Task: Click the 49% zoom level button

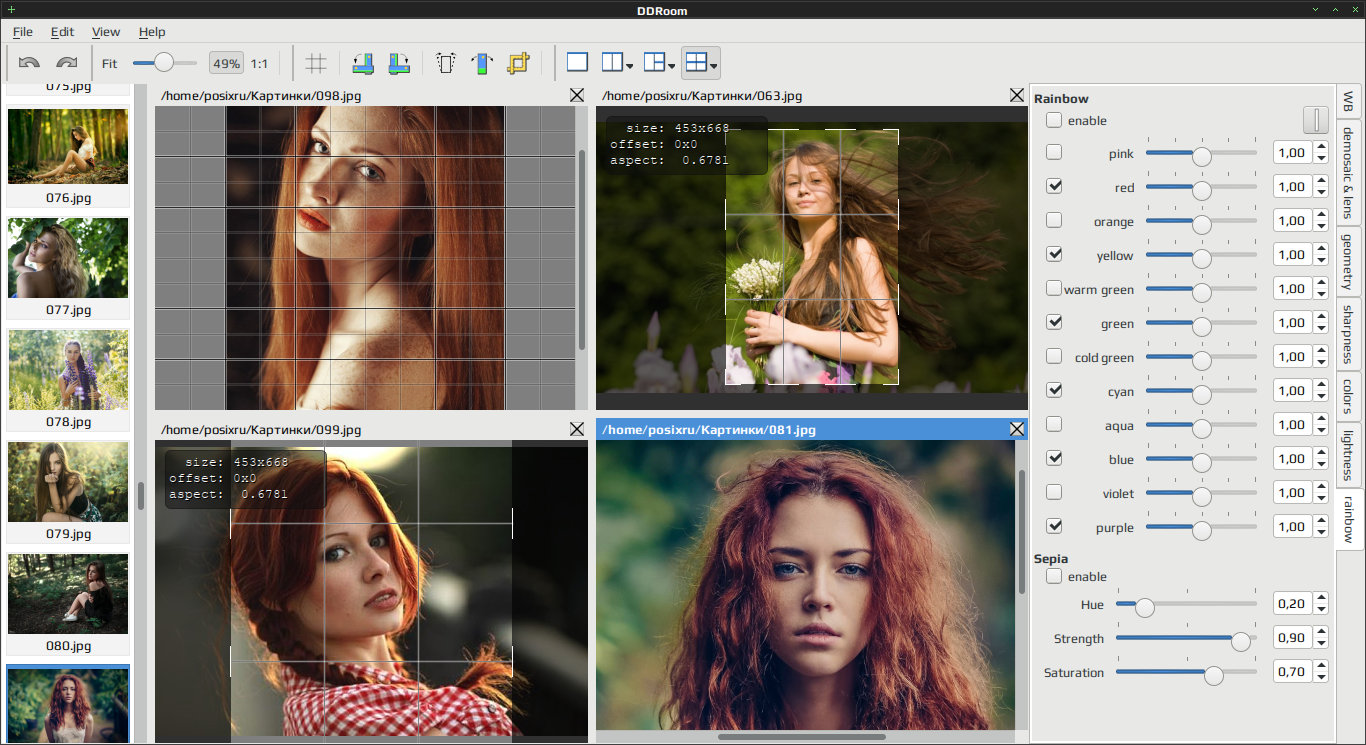Action: (227, 63)
